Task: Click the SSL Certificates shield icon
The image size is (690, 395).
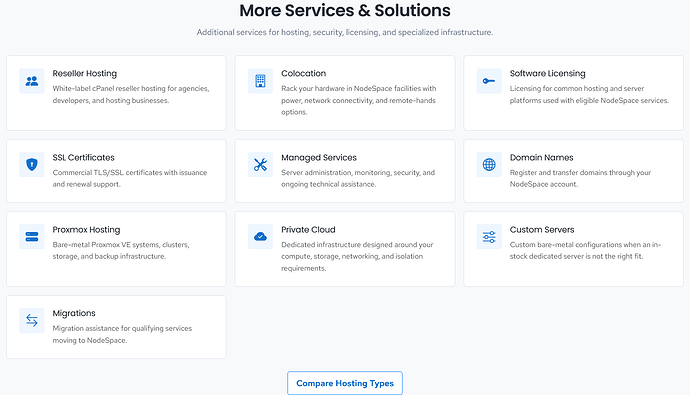Action: 32,165
